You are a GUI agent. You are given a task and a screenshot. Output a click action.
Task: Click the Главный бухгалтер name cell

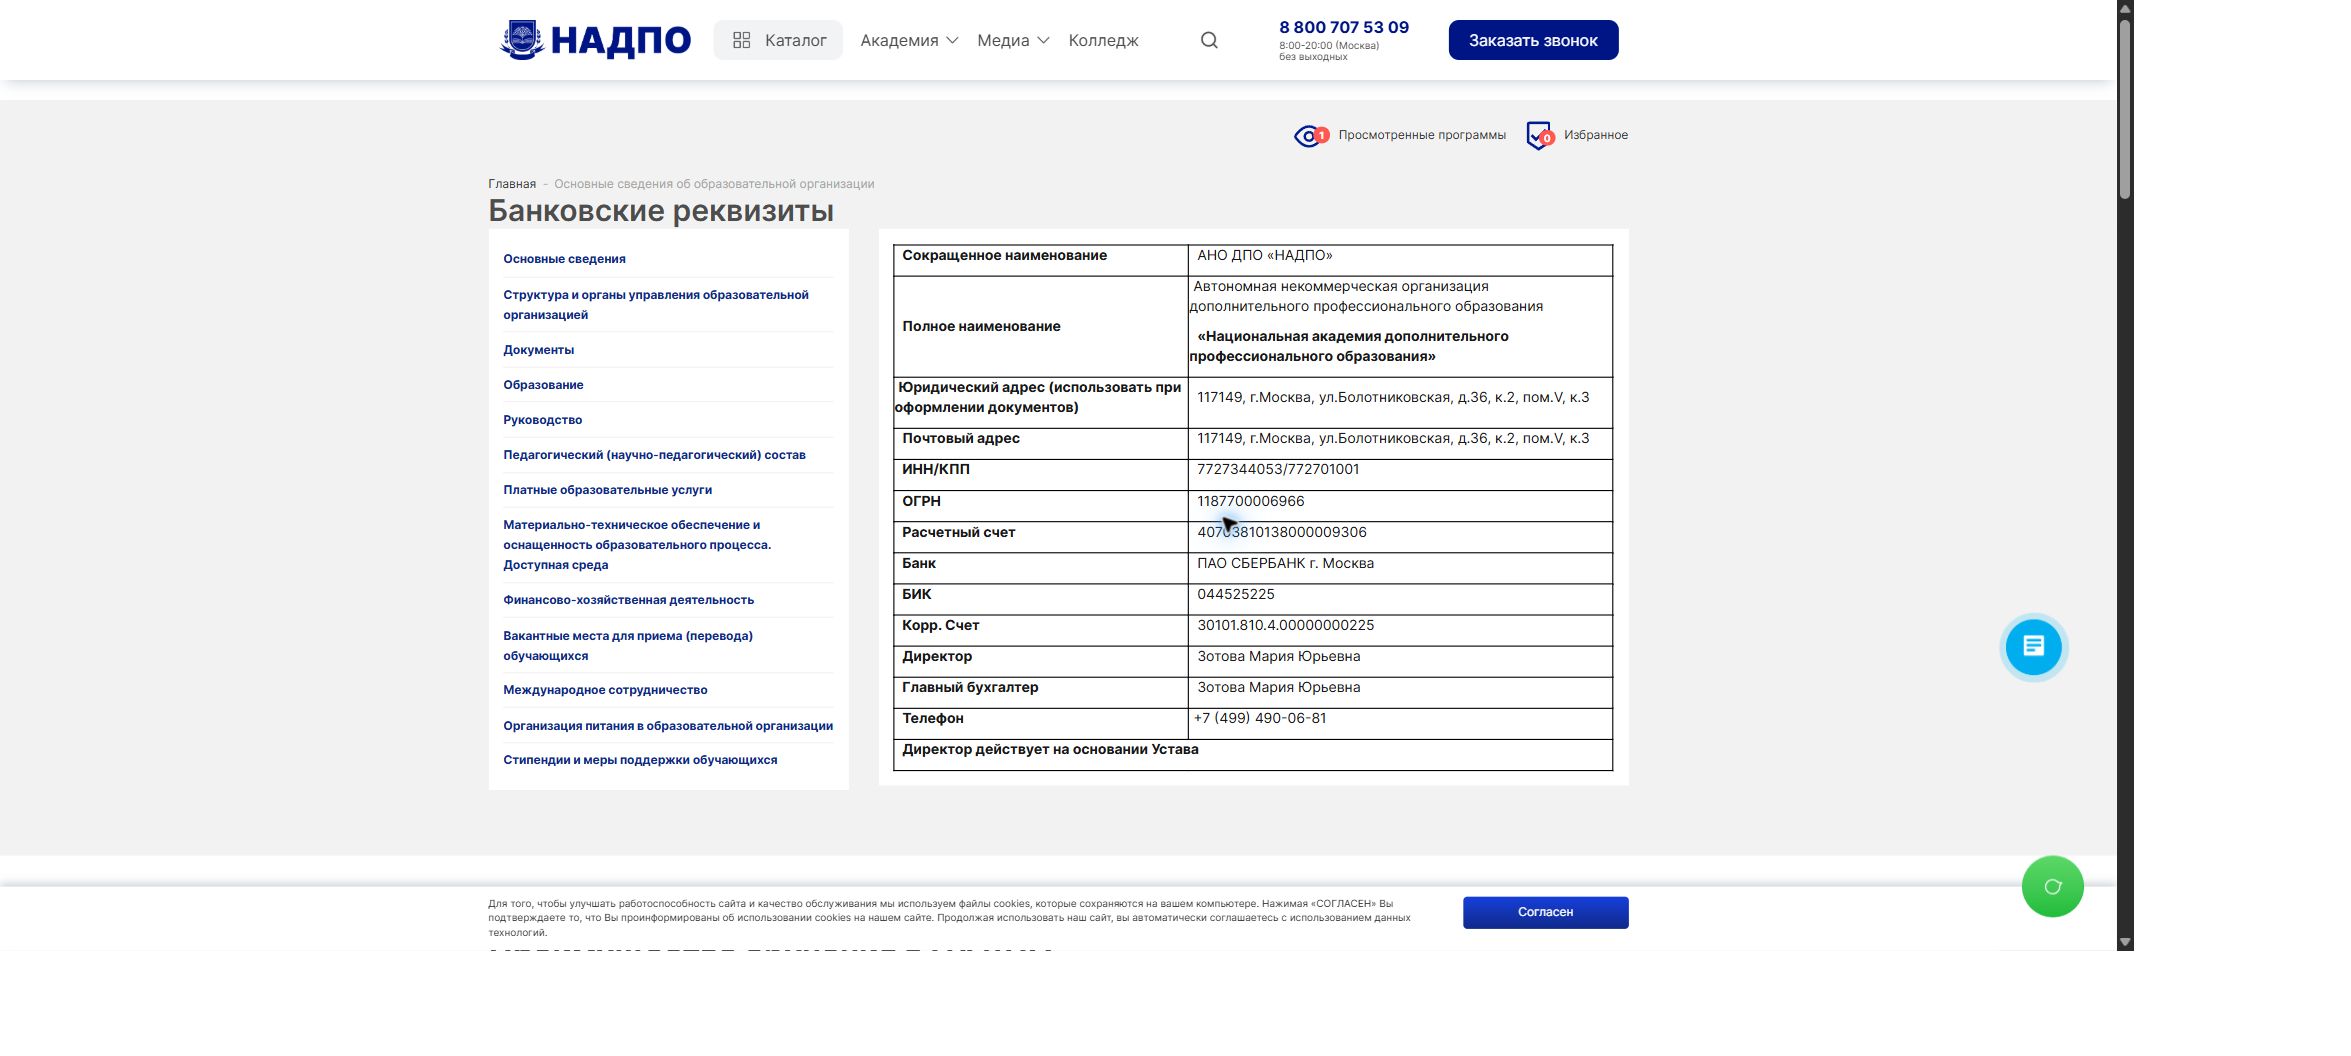click(x=1400, y=692)
